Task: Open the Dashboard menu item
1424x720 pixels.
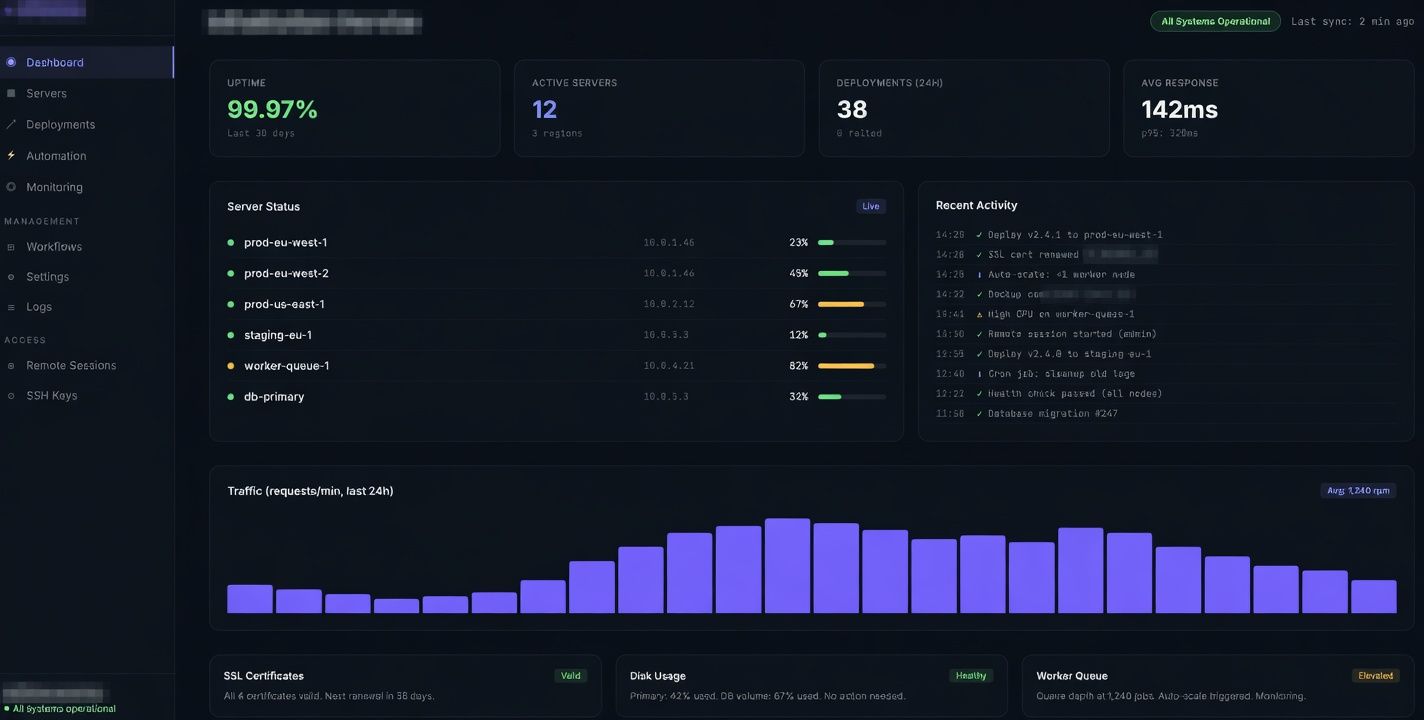Action: click(x=87, y=62)
